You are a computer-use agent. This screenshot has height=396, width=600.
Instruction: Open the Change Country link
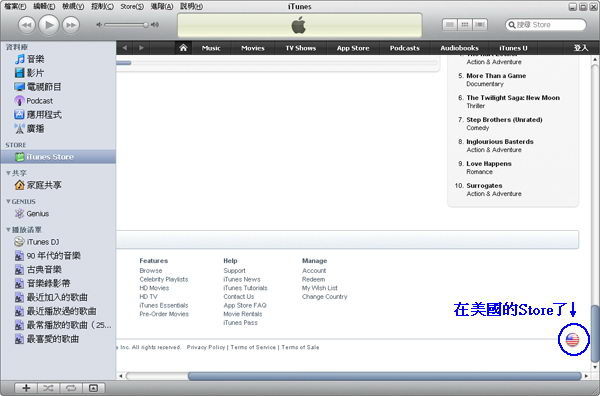(324, 297)
